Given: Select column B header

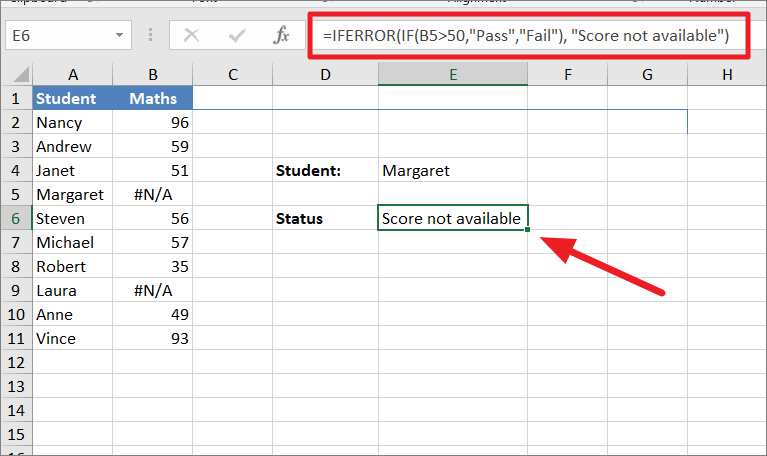Looking at the screenshot, I should coord(153,75).
